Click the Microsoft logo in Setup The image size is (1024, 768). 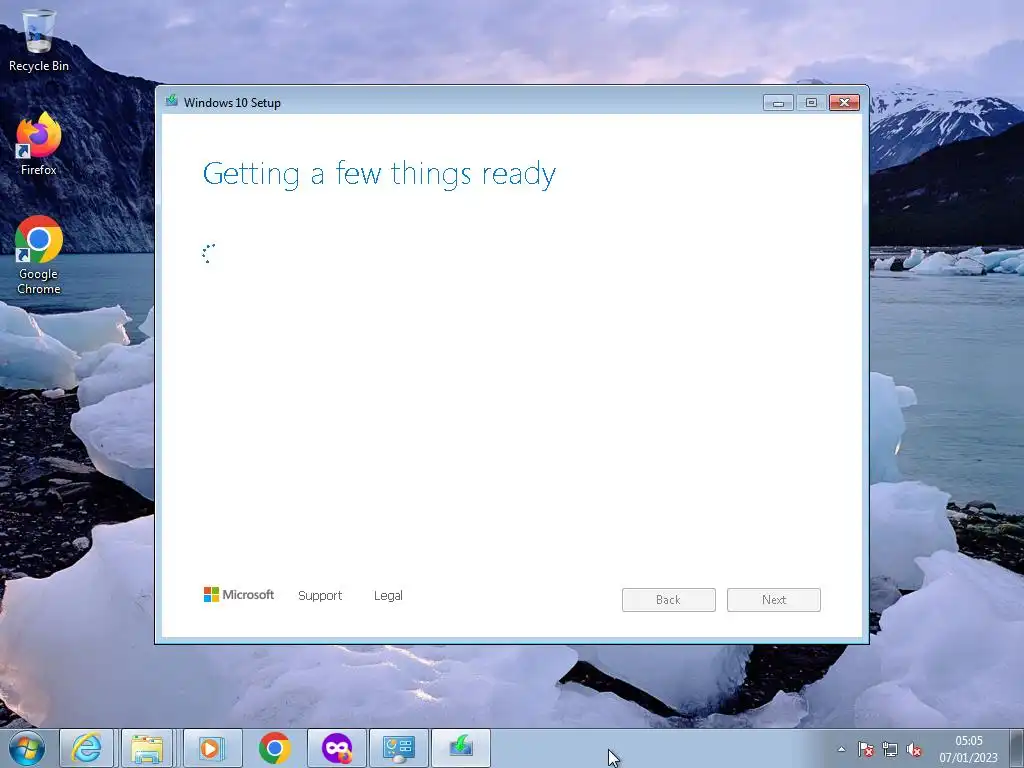pyautogui.click(x=238, y=594)
